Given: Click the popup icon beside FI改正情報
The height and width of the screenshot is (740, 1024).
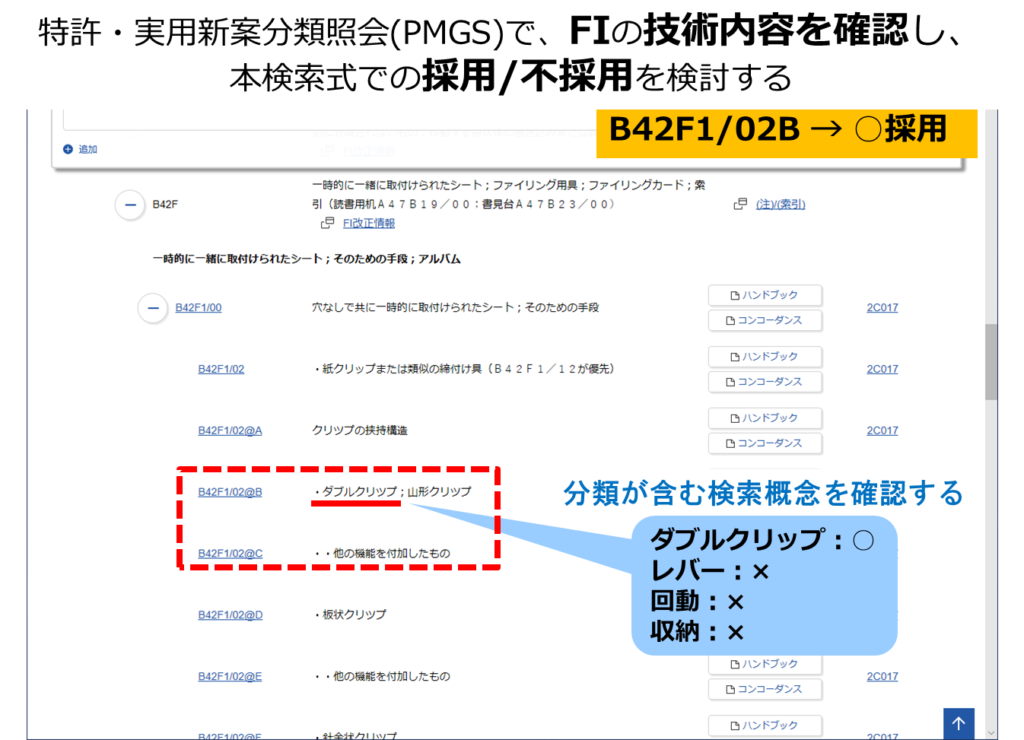Looking at the screenshot, I should point(327,223).
